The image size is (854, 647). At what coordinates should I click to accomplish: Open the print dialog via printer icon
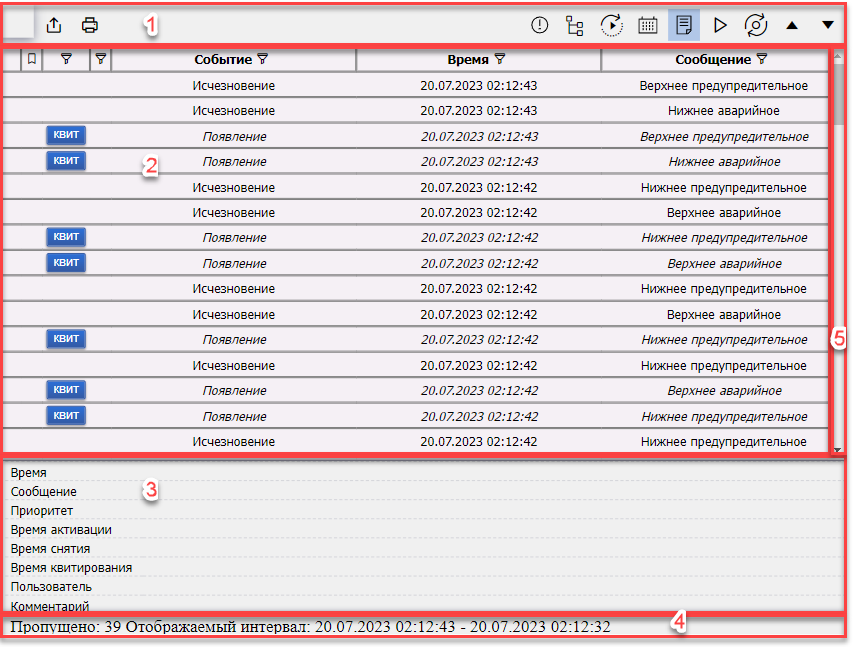(x=90, y=25)
